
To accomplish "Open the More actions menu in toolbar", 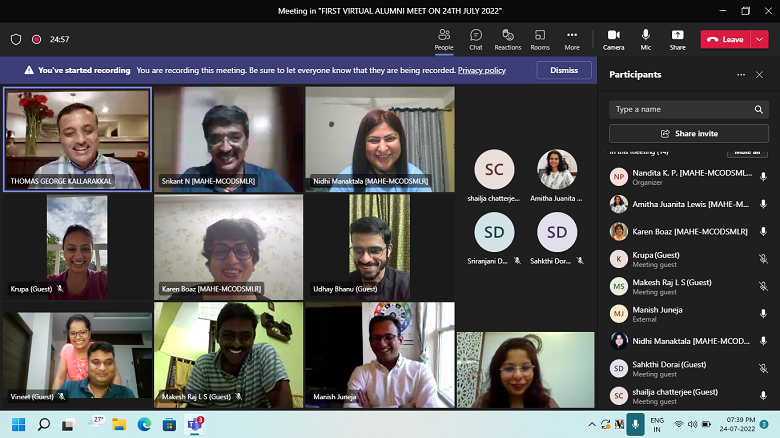I will tap(572, 39).
